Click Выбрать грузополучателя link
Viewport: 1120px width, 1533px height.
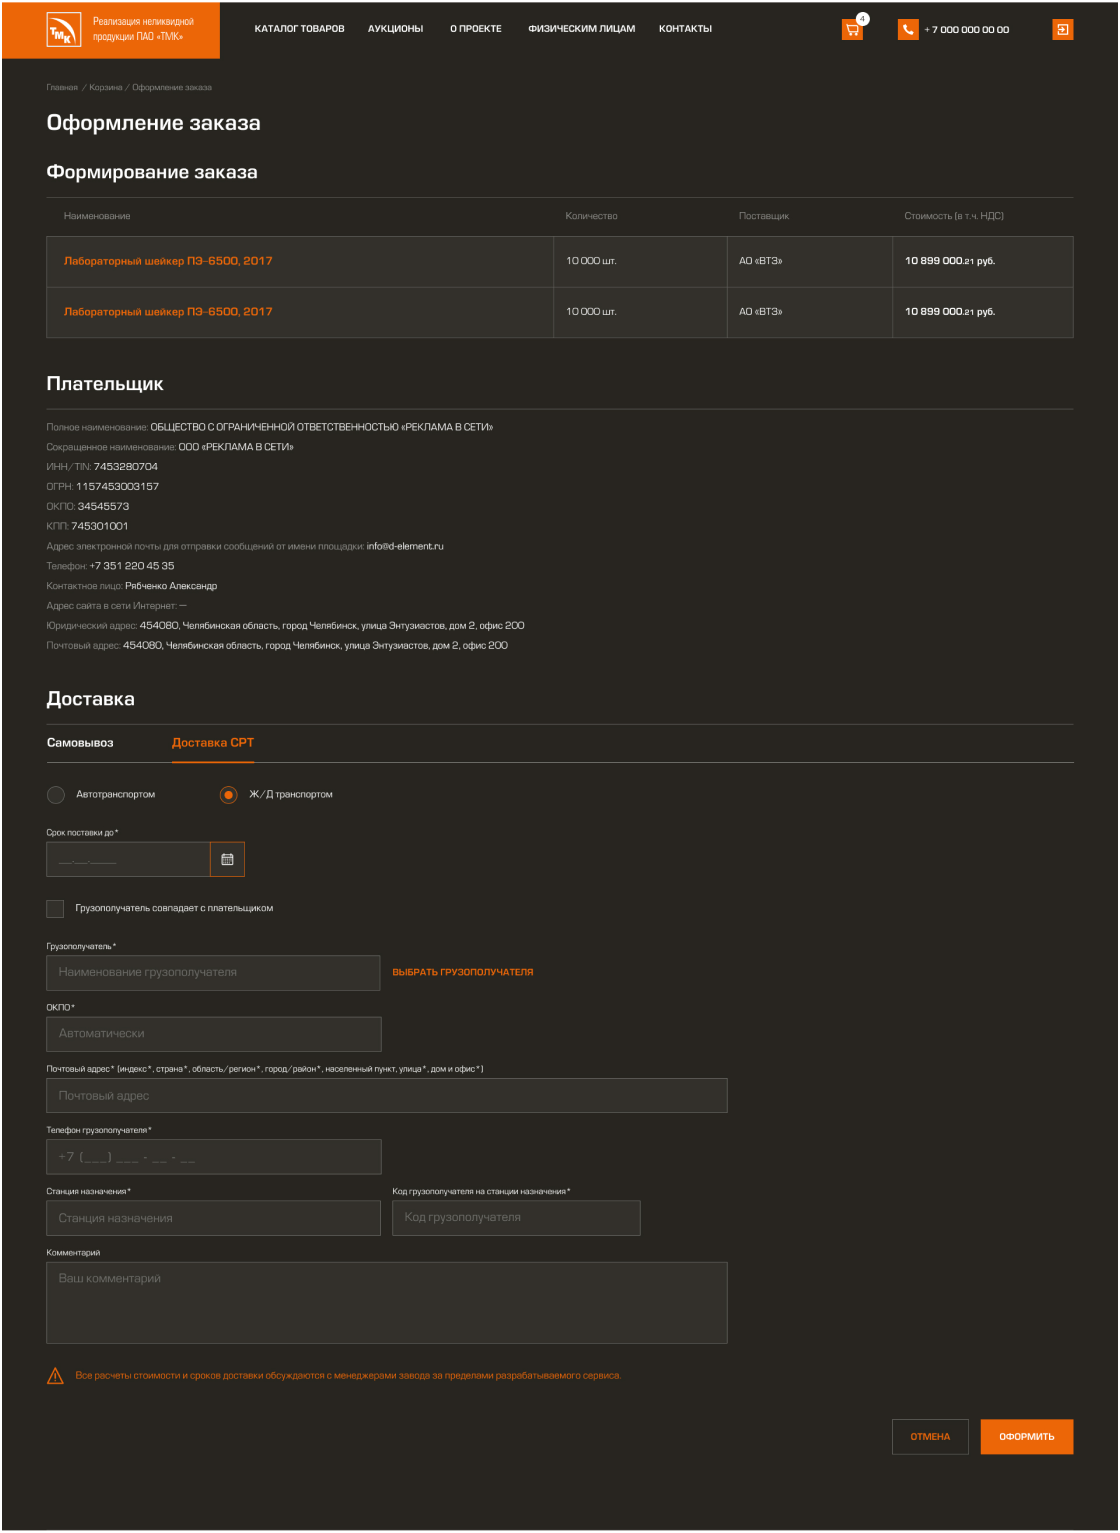coord(462,972)
